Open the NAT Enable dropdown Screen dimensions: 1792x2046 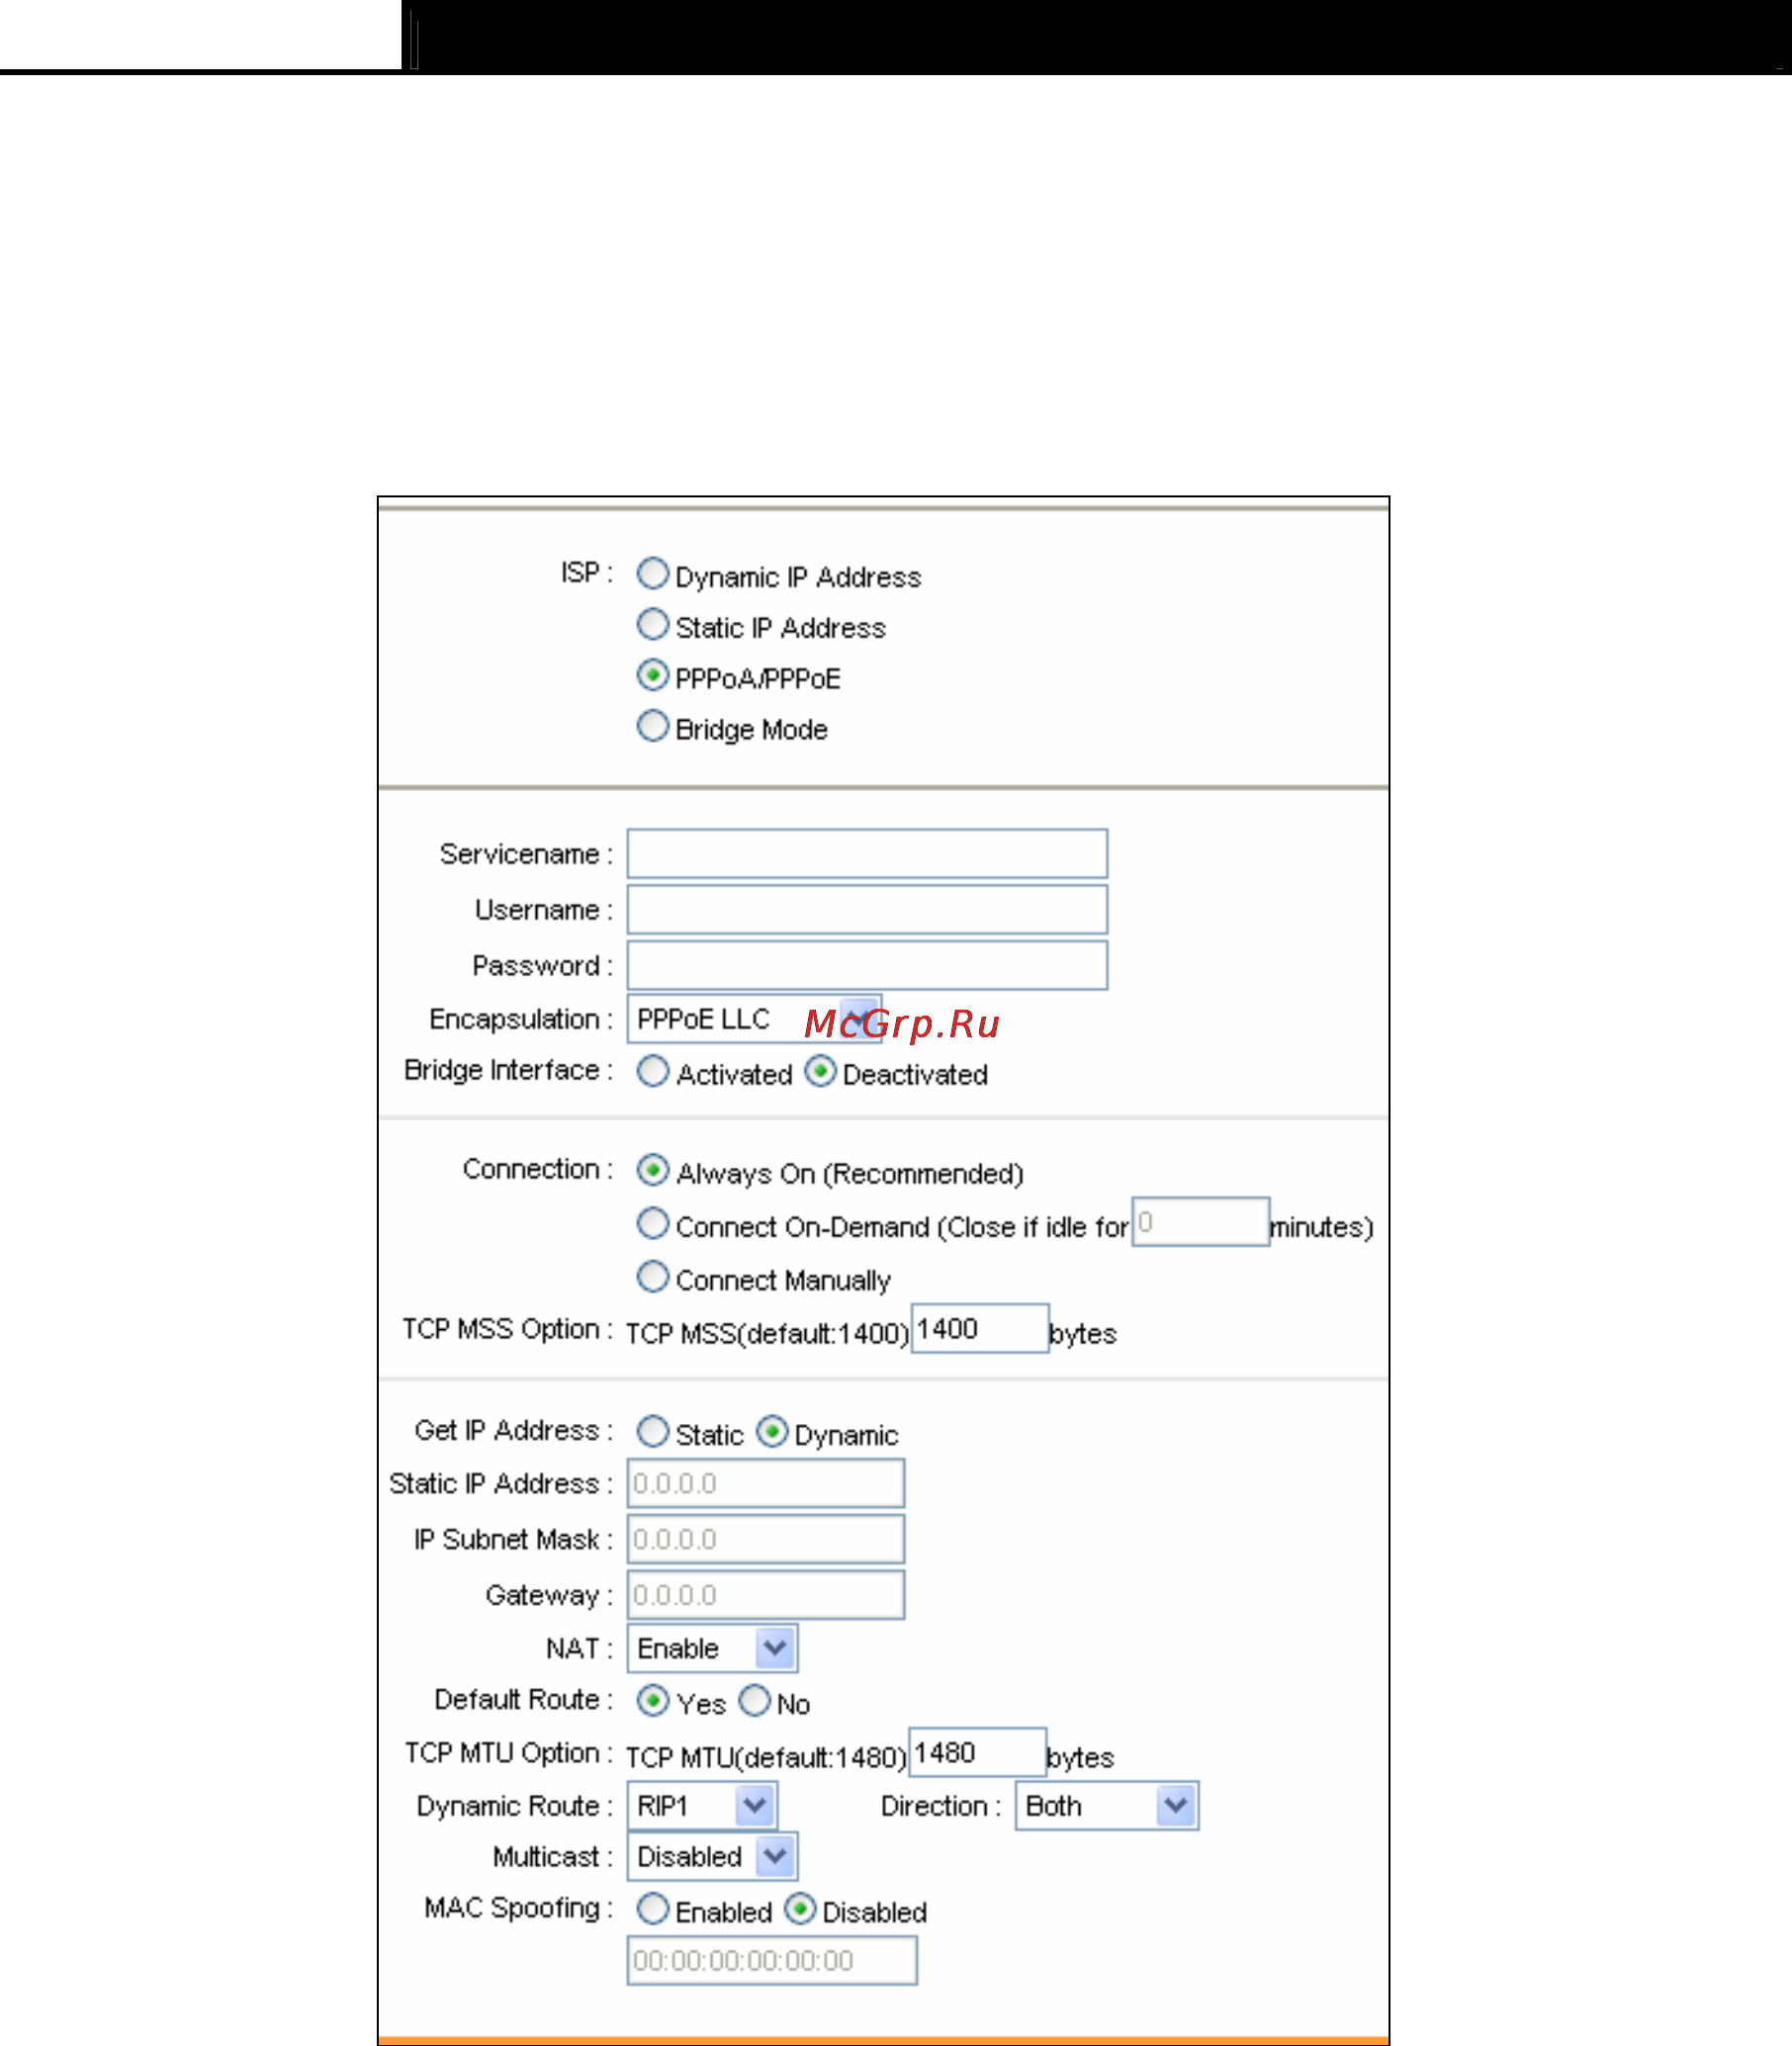tap(712, 1648)
